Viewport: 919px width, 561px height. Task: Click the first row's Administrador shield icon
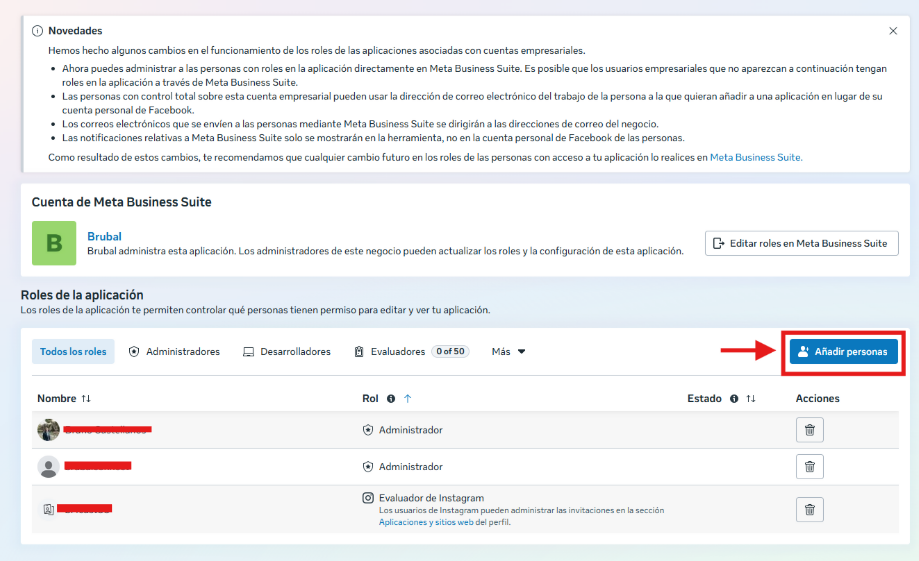point(367,430)
